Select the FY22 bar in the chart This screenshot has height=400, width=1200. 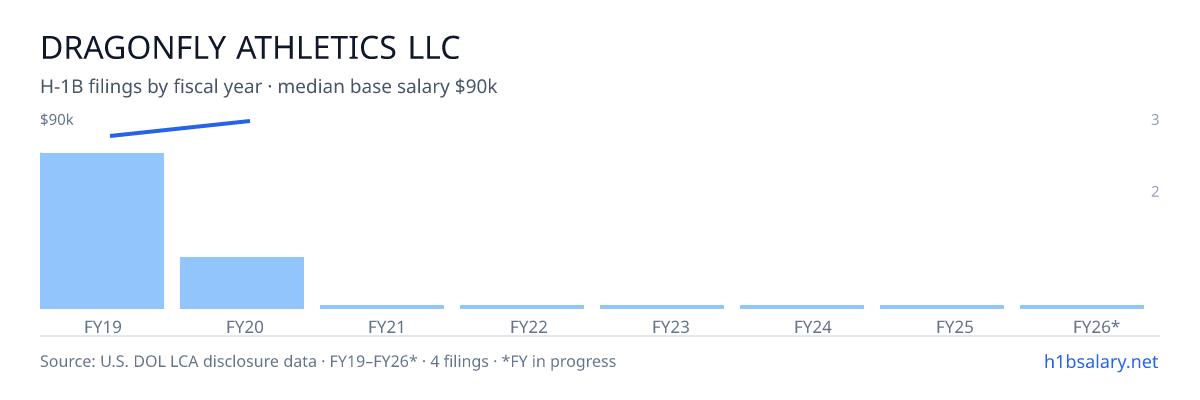pyautogui.click(x=522, y=307)
